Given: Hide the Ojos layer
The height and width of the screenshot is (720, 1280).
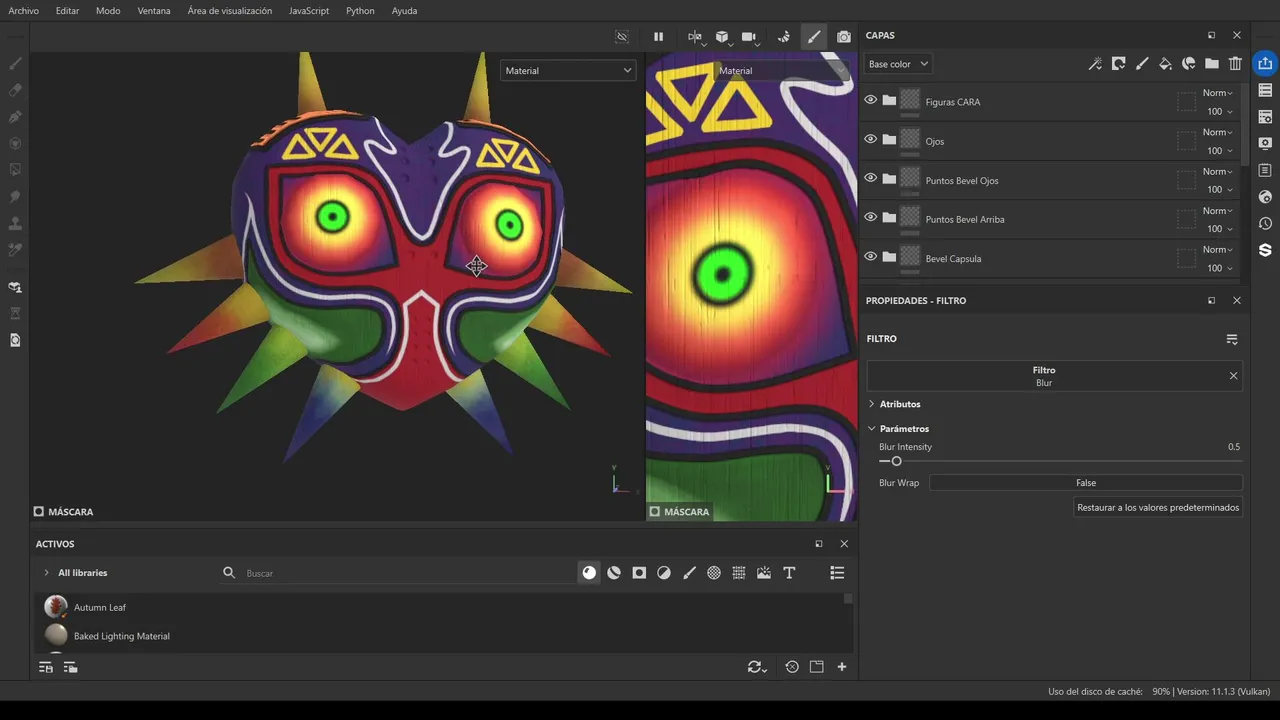Looking at the screenshot, I should click(x=870, y=140).
